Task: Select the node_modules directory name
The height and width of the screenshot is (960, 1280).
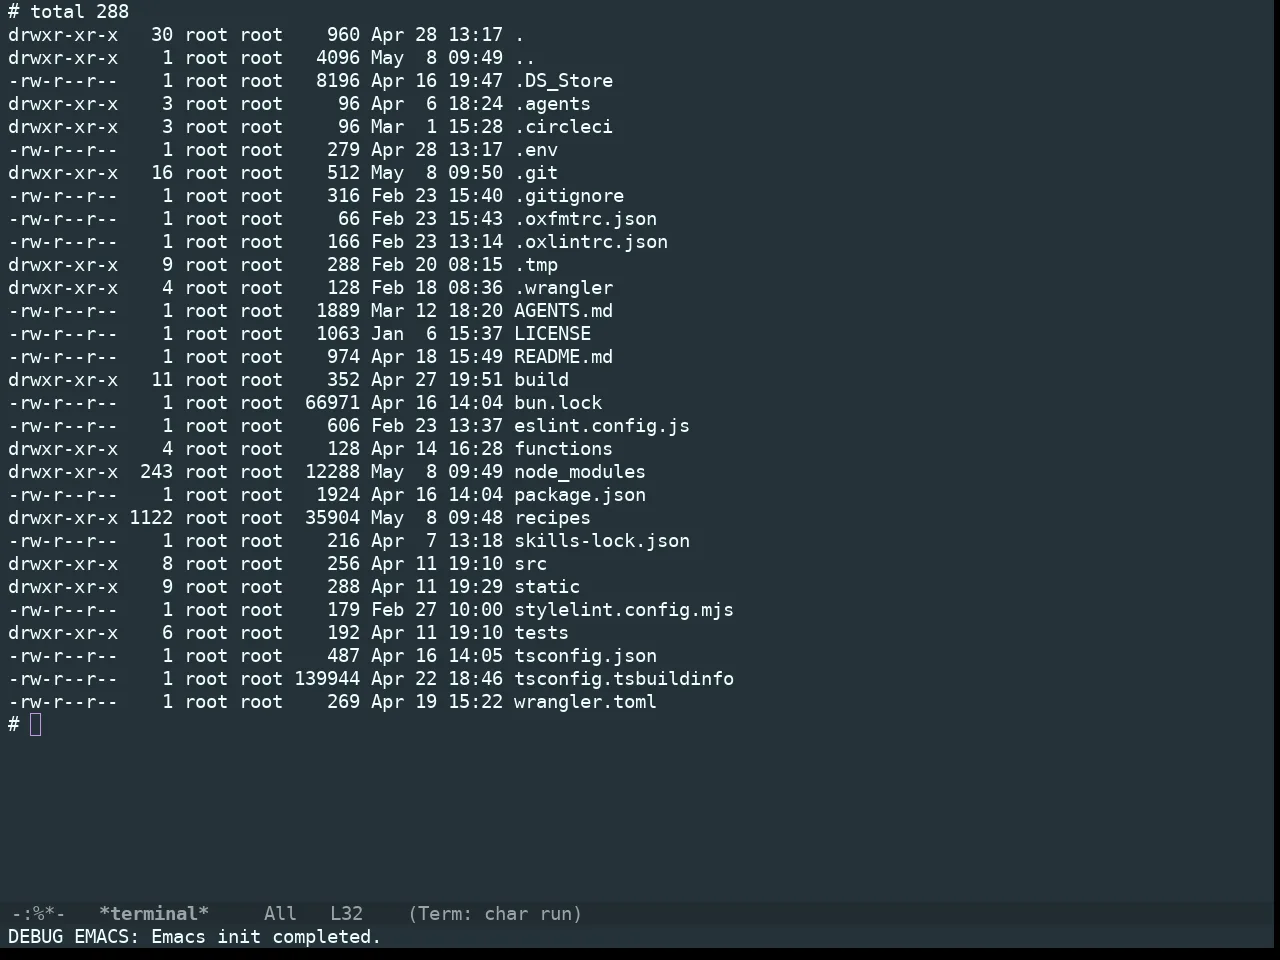Action: 580,472
